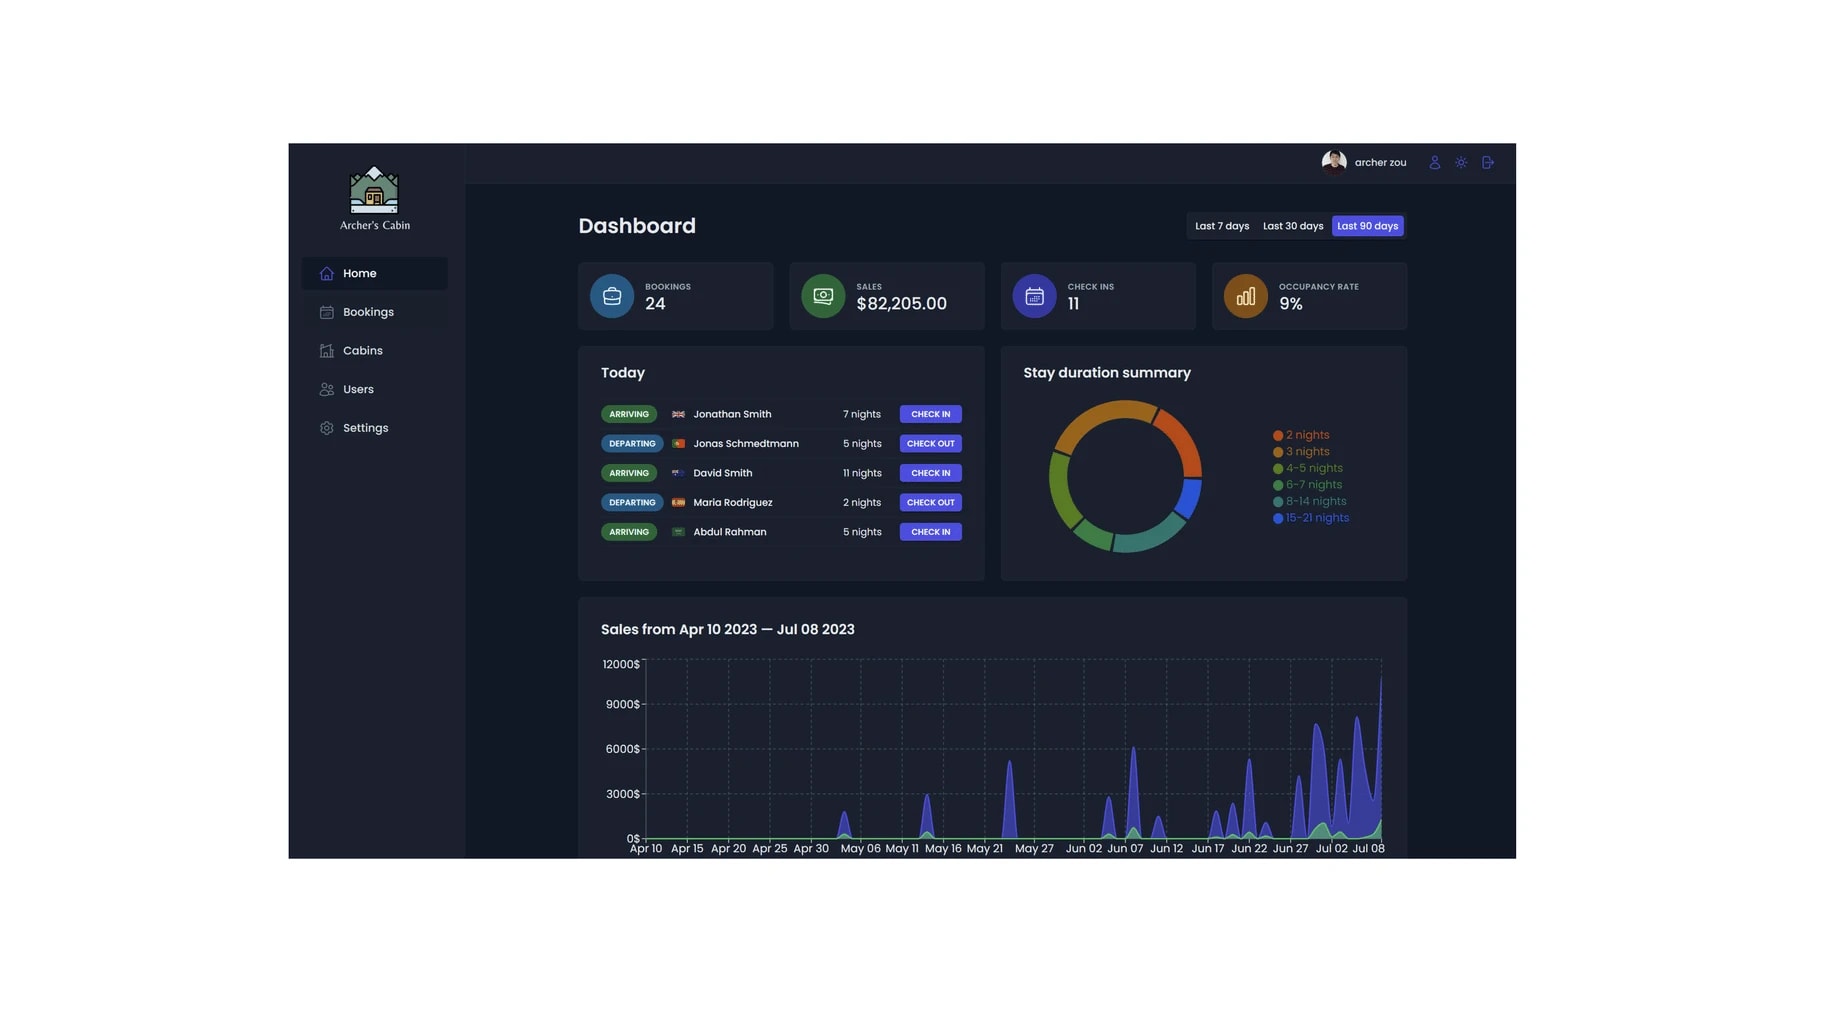Select the Last 90 days filter

point(1367,226)
